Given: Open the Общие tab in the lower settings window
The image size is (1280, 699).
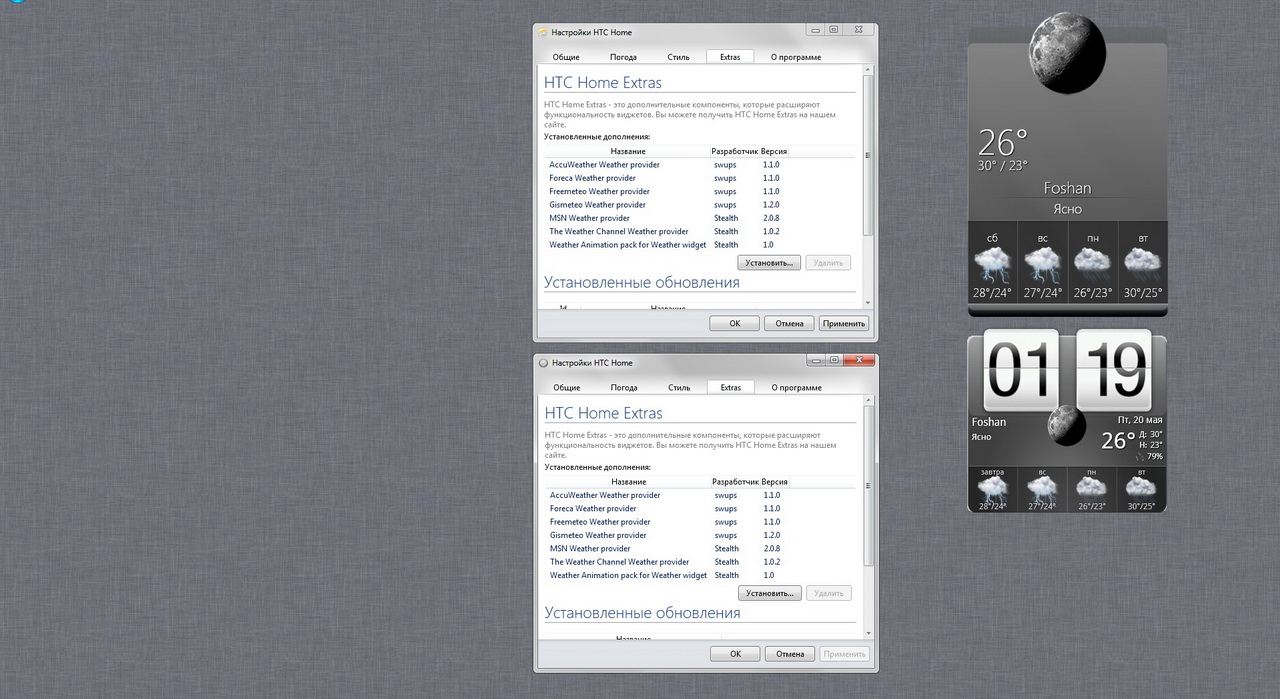Looking at the screenshot, I should click(567, 387).
